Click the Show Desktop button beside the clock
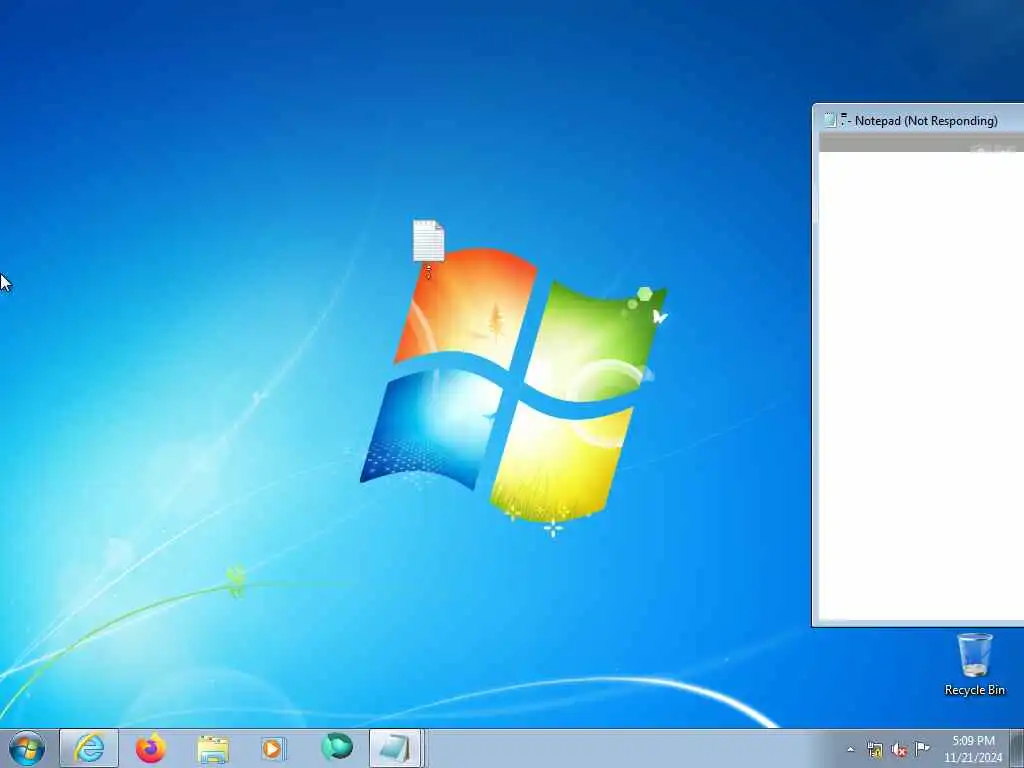Image resolution: width=1024 pixels, height=768 pixels. pos(1018,748)
